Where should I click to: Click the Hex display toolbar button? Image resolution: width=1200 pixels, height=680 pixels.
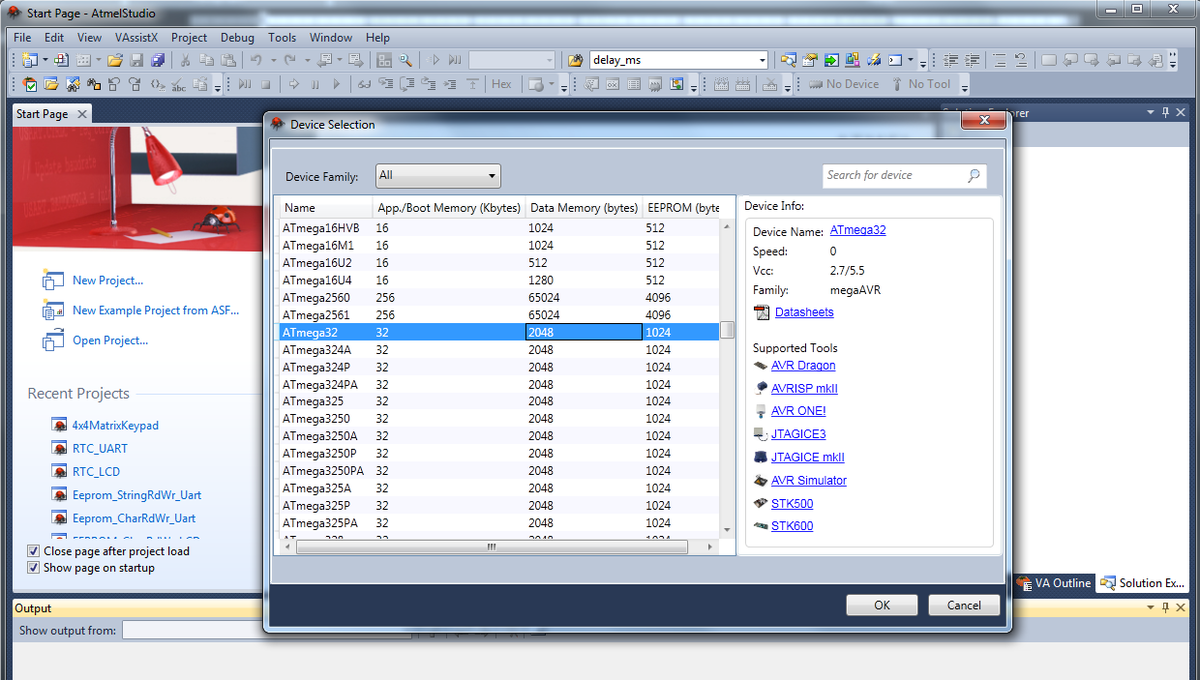coord(502,84)
